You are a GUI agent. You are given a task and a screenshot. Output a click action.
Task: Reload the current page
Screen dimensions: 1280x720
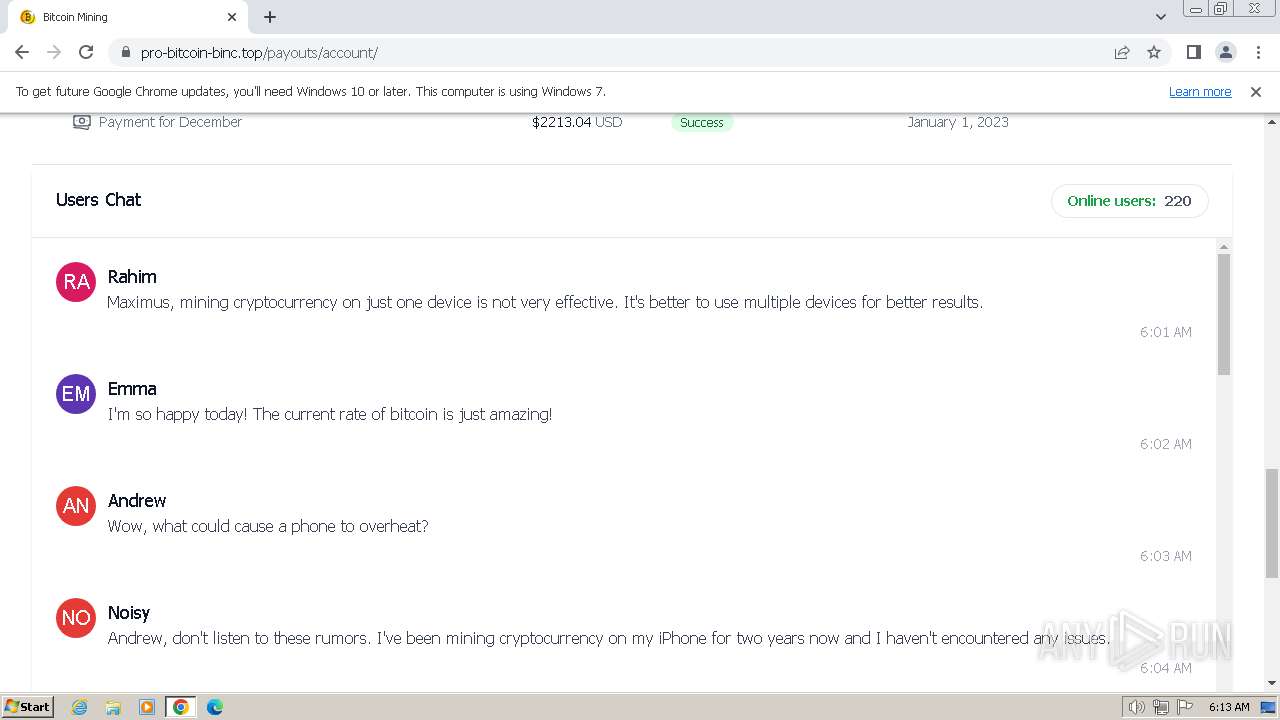[86, 52]
